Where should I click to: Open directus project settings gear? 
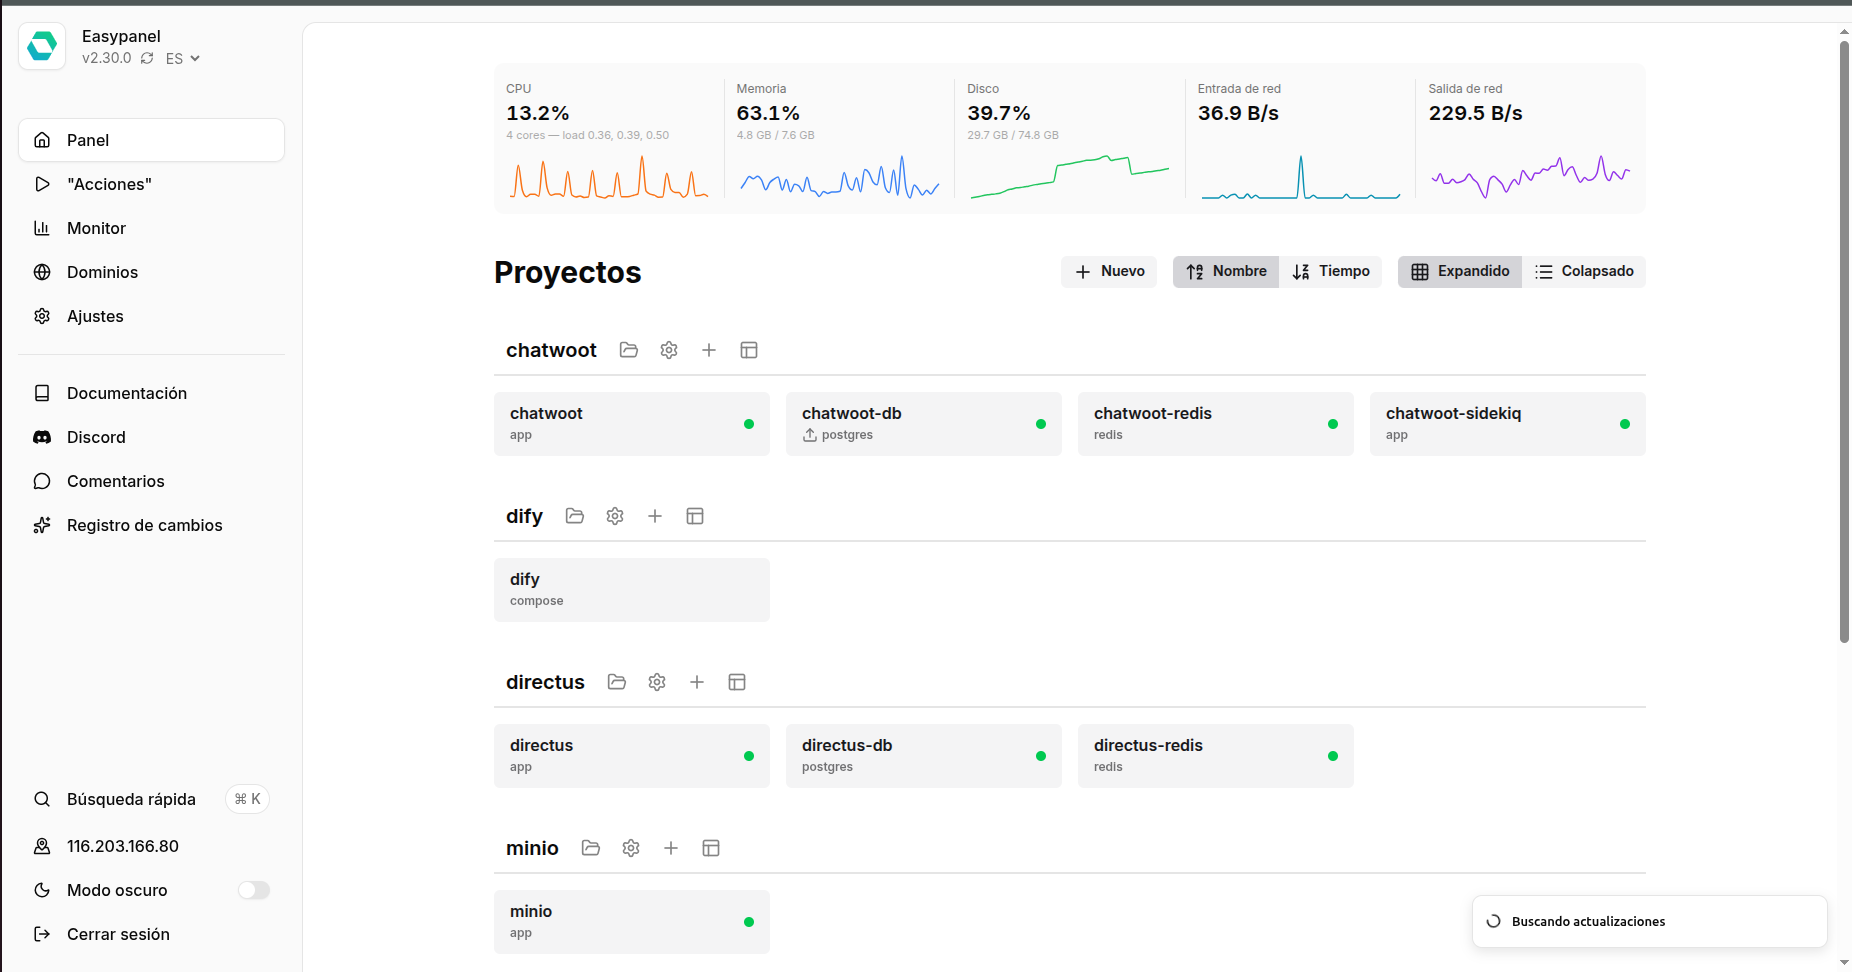pos(657,682)
